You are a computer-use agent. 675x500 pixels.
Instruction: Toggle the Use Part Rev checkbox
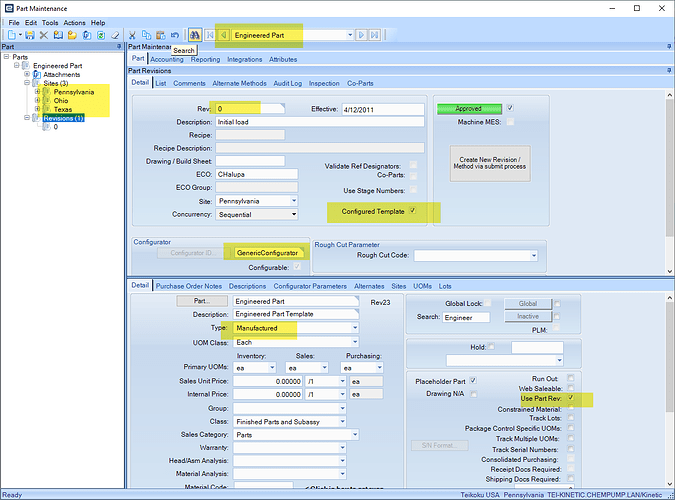click(x=571, y=398)
